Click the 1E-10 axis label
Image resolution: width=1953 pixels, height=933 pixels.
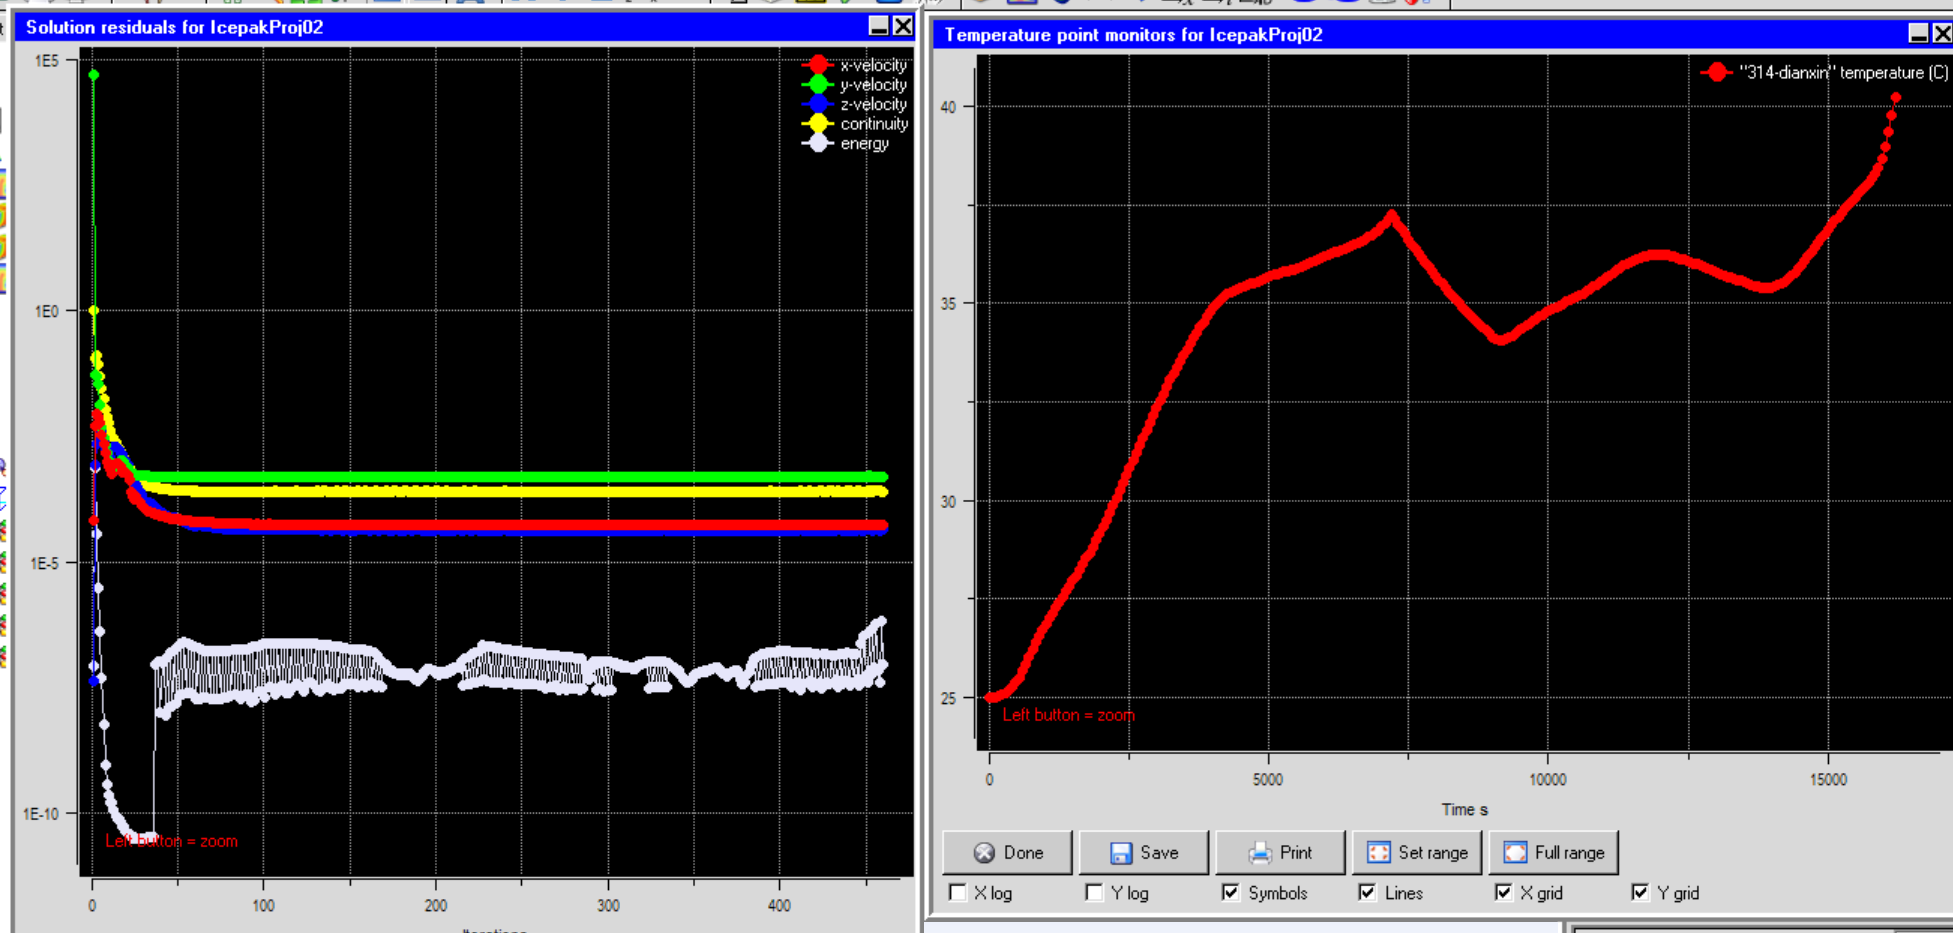(x=41, y=814)
